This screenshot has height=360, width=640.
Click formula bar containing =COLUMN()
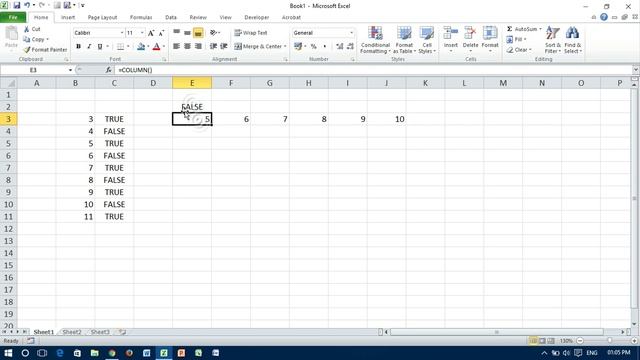(x=373, y=70)
